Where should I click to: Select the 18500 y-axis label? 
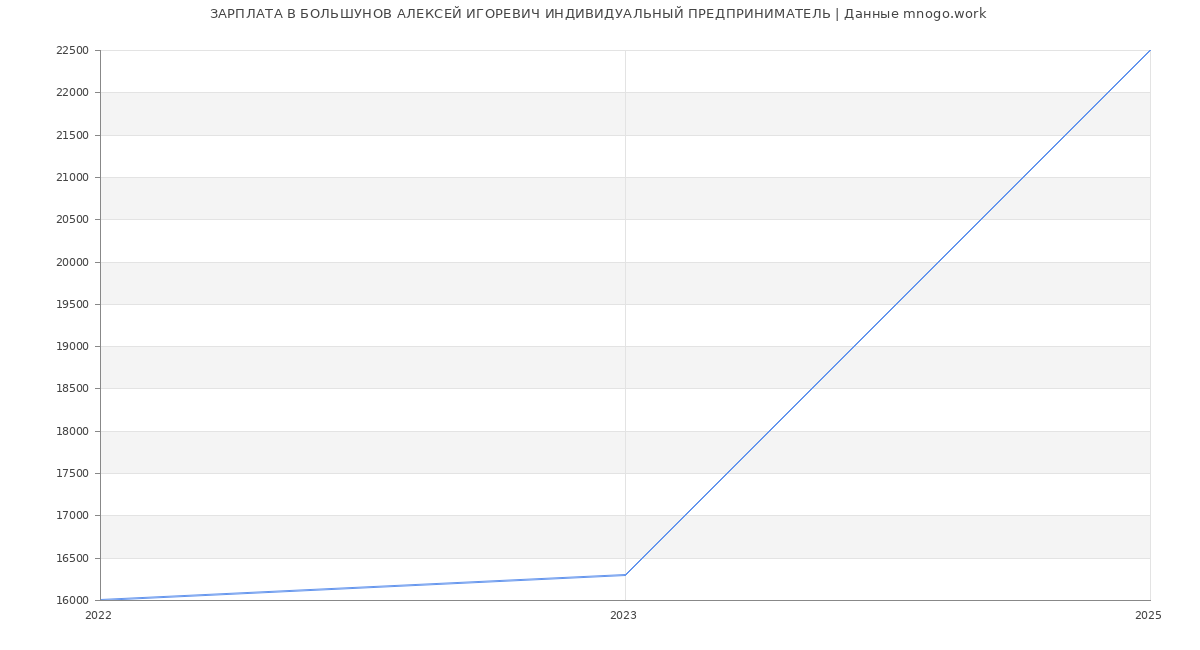[x=73, y=389]
